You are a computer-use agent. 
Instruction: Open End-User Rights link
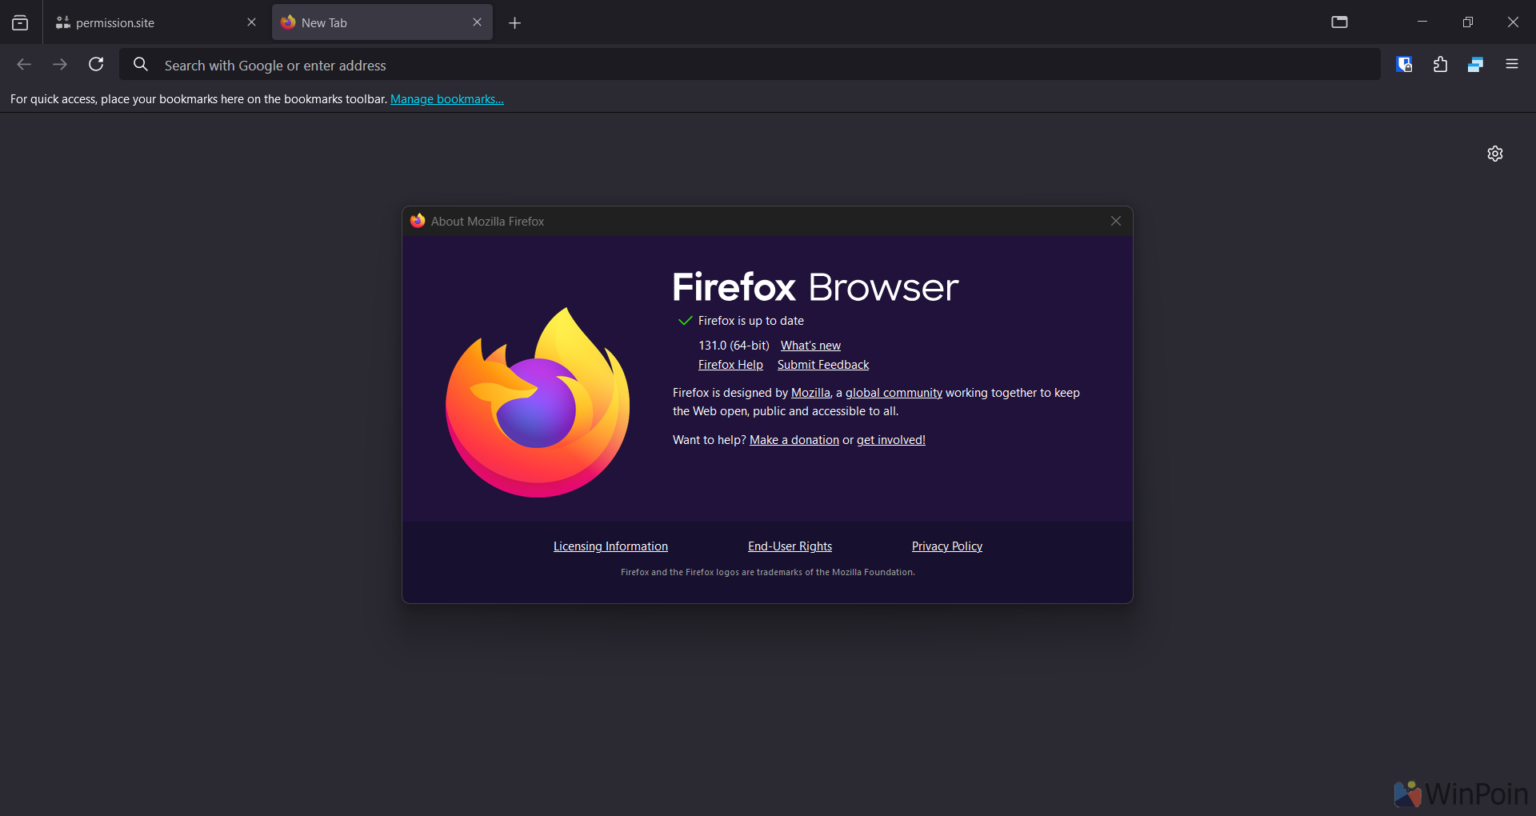tap(790, 546)
